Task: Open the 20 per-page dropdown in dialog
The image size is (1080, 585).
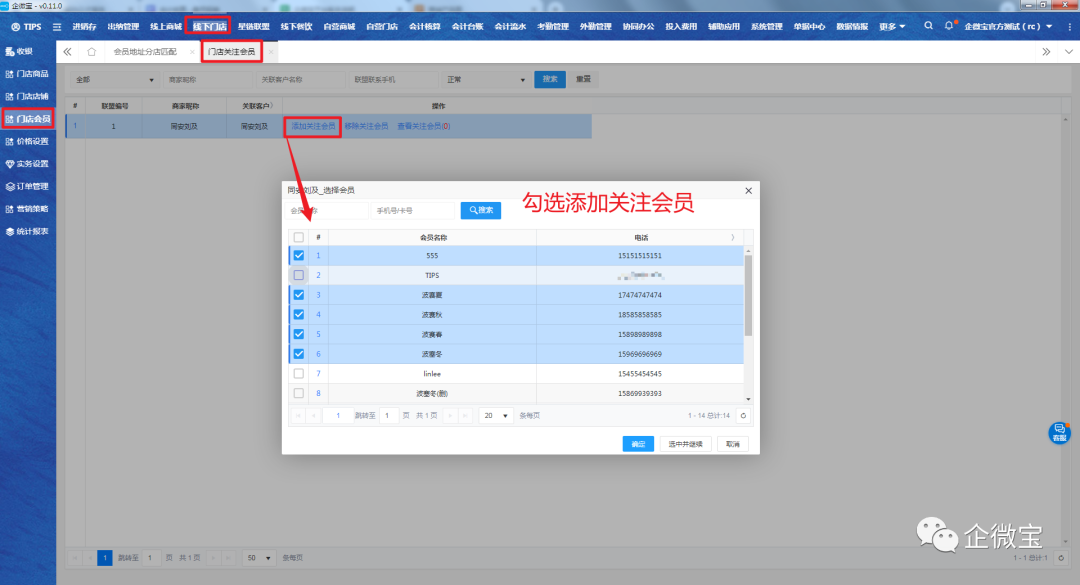Action: (495, 415)
